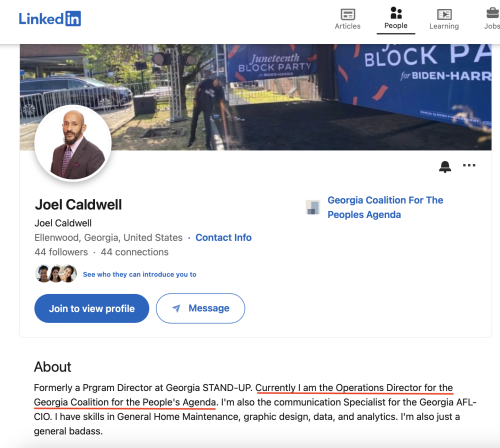The height and width of the screenshot is (448, 500).
Task: Select the People tab icon
Action: pyautogui.click(x=396, y=13)
